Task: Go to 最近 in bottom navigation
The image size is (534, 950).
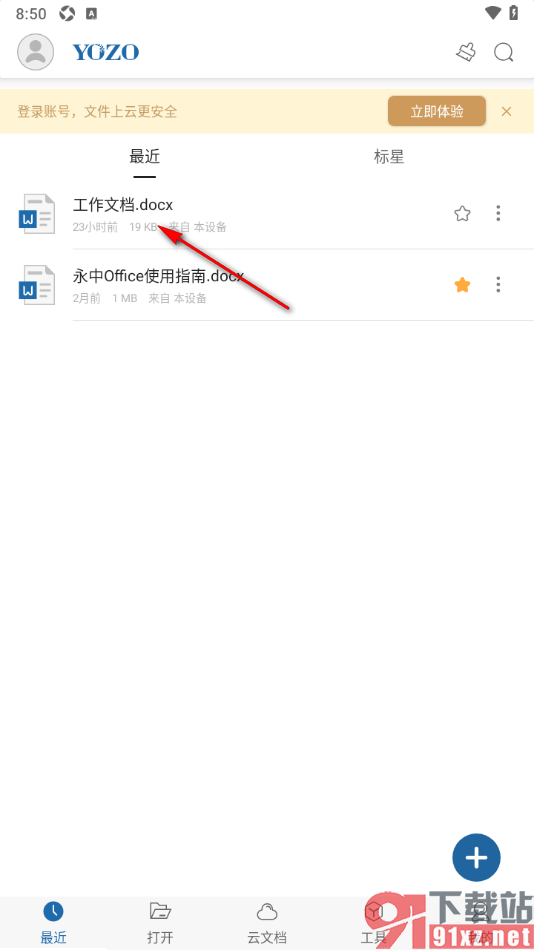Action: [x=53, y=922]
